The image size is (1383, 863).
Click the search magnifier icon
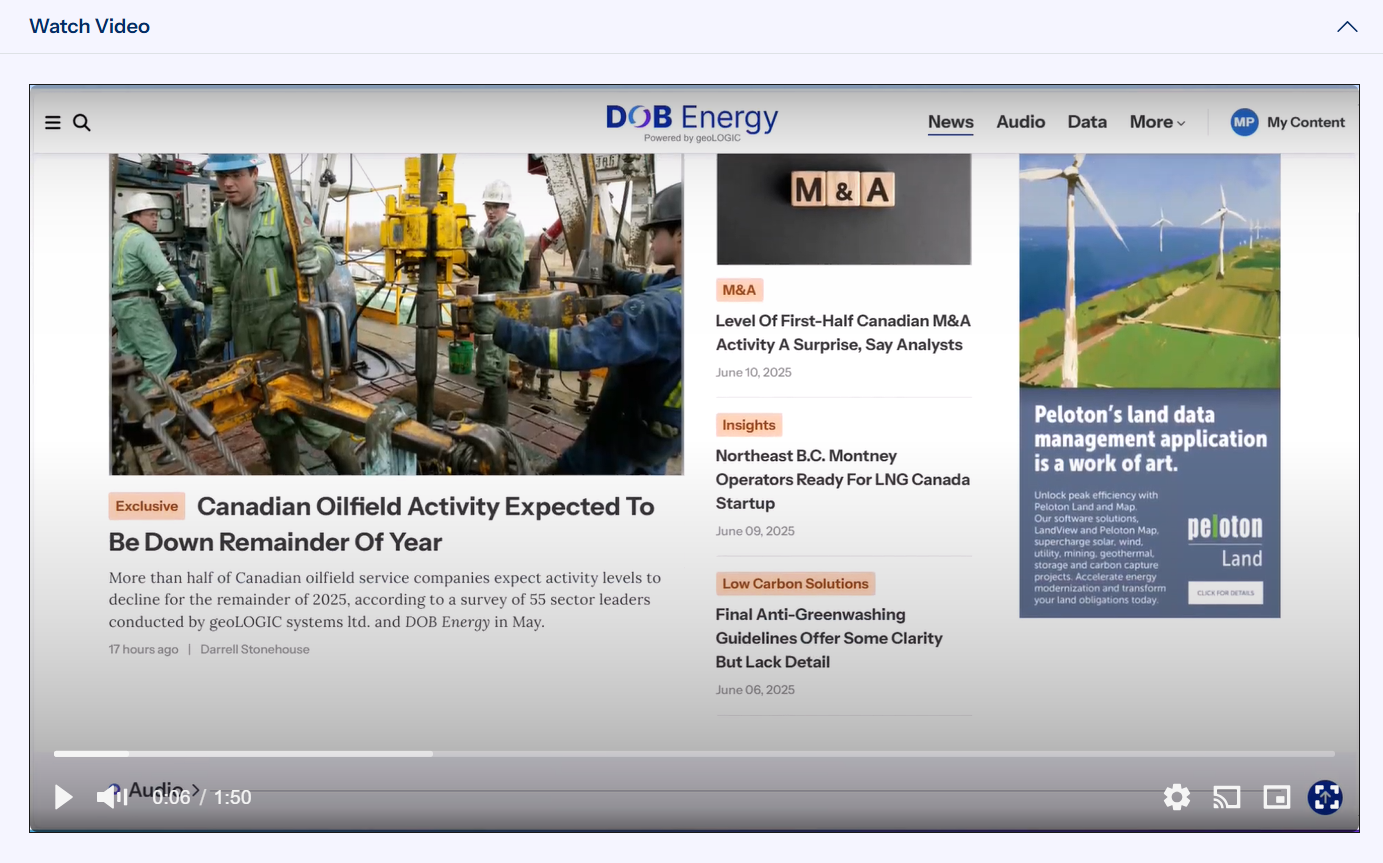[82, 123]
